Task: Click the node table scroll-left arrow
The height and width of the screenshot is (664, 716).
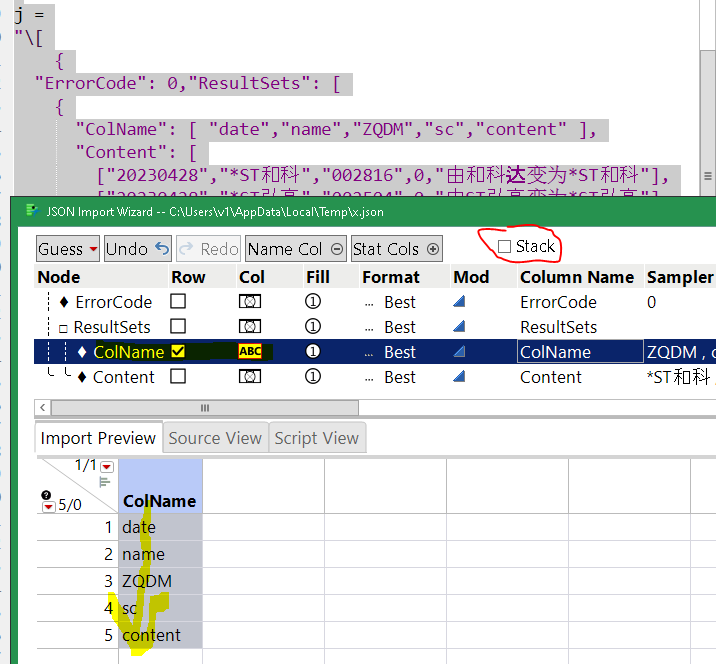Action: (x=42, y=407)
